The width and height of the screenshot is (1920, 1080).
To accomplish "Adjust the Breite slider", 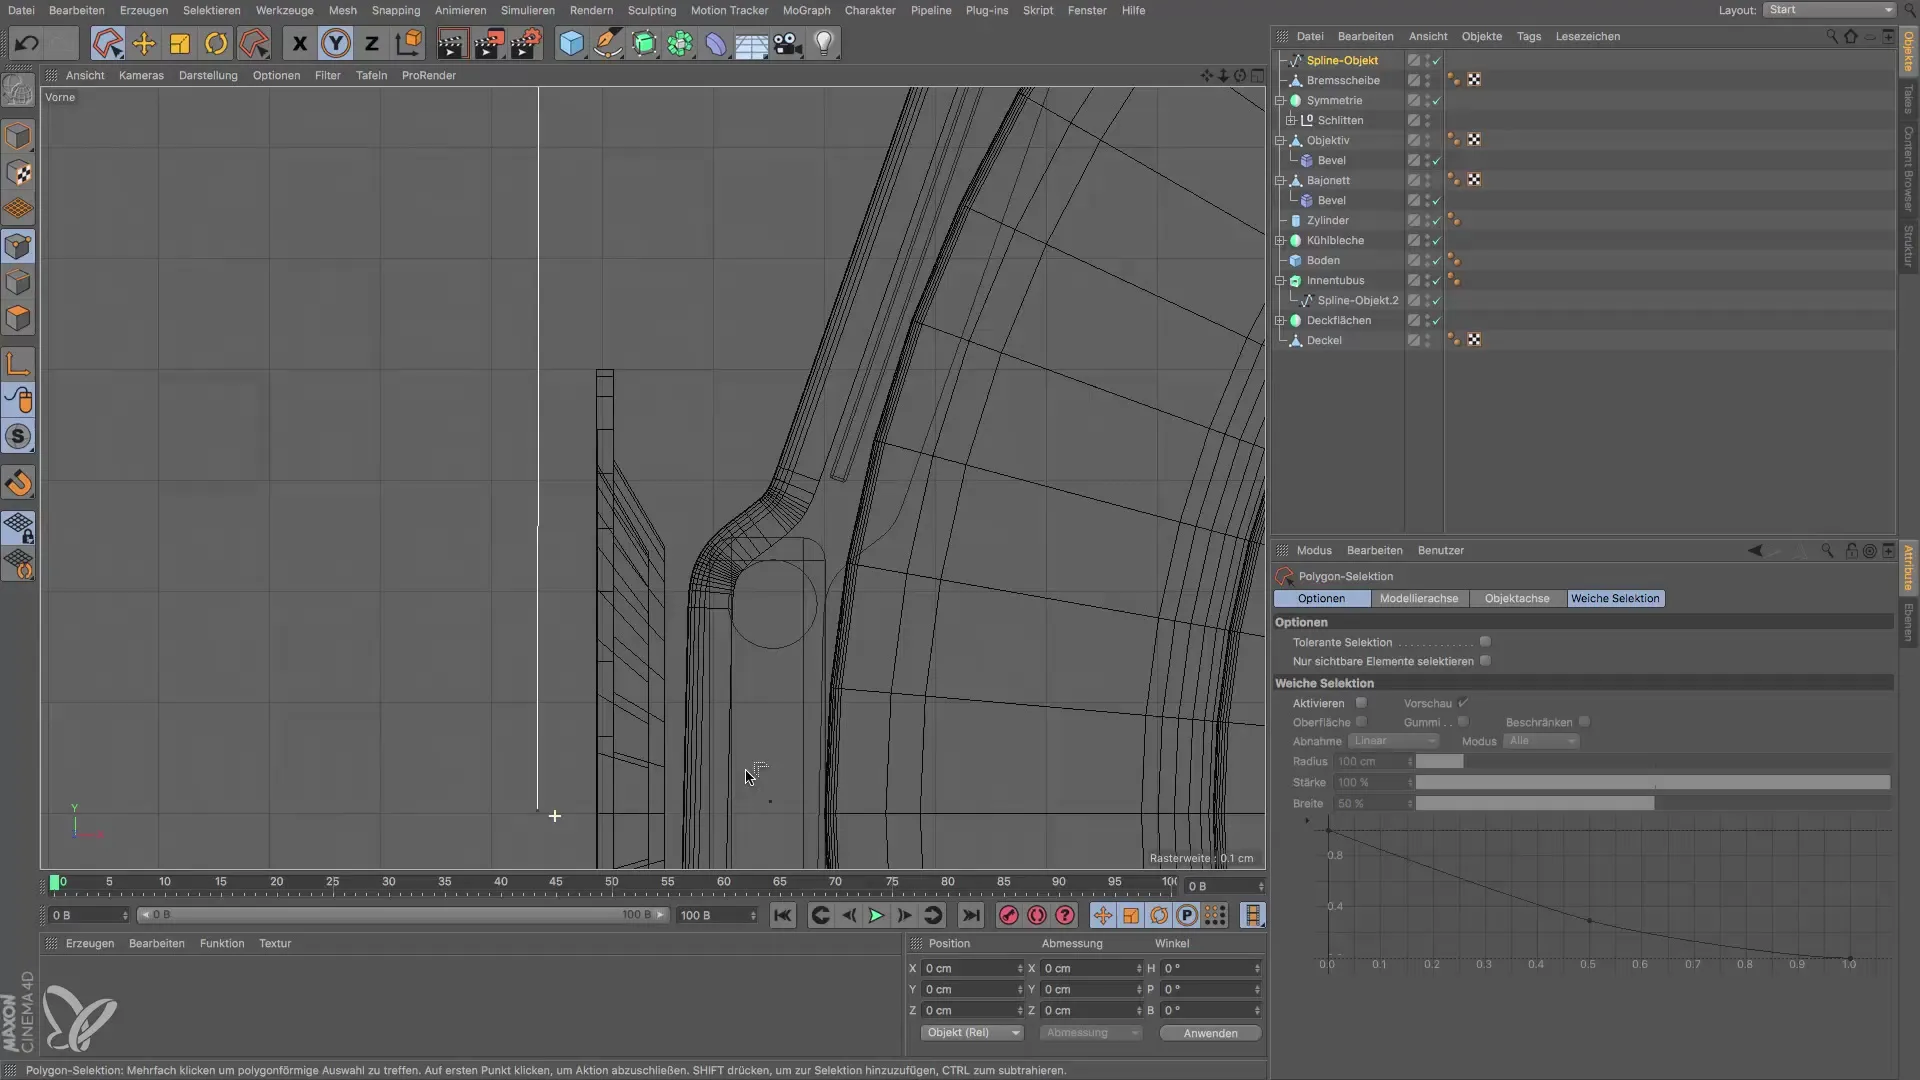I will [1652, 804].
